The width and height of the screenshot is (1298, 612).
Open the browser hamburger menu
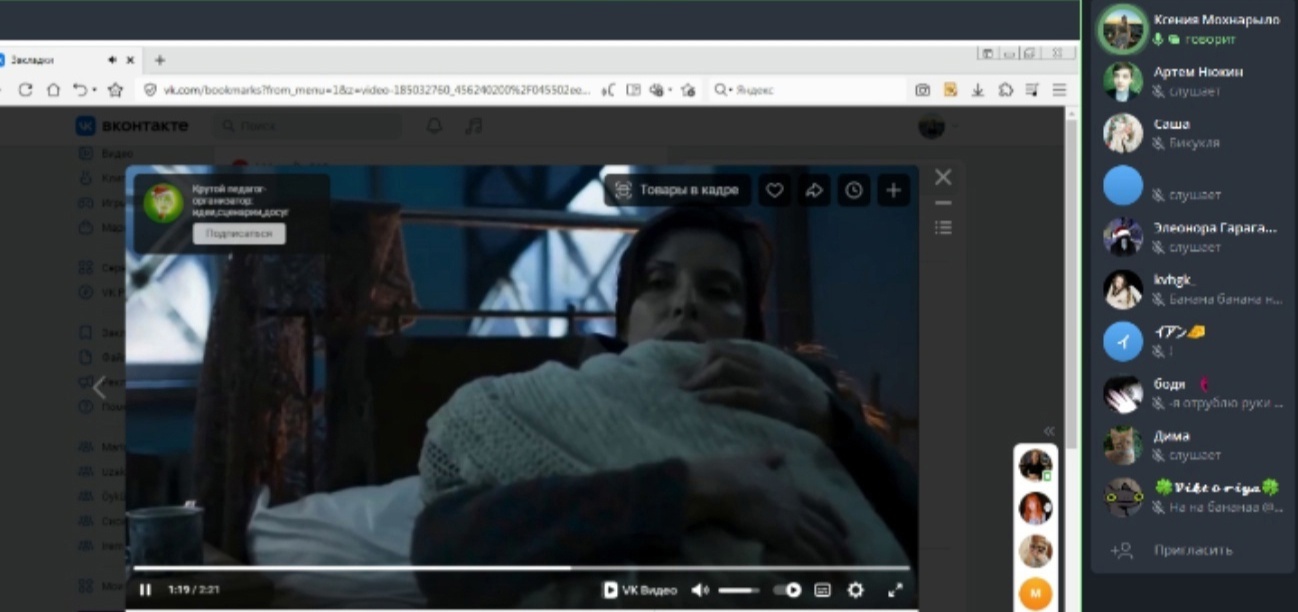point(1059,90)
